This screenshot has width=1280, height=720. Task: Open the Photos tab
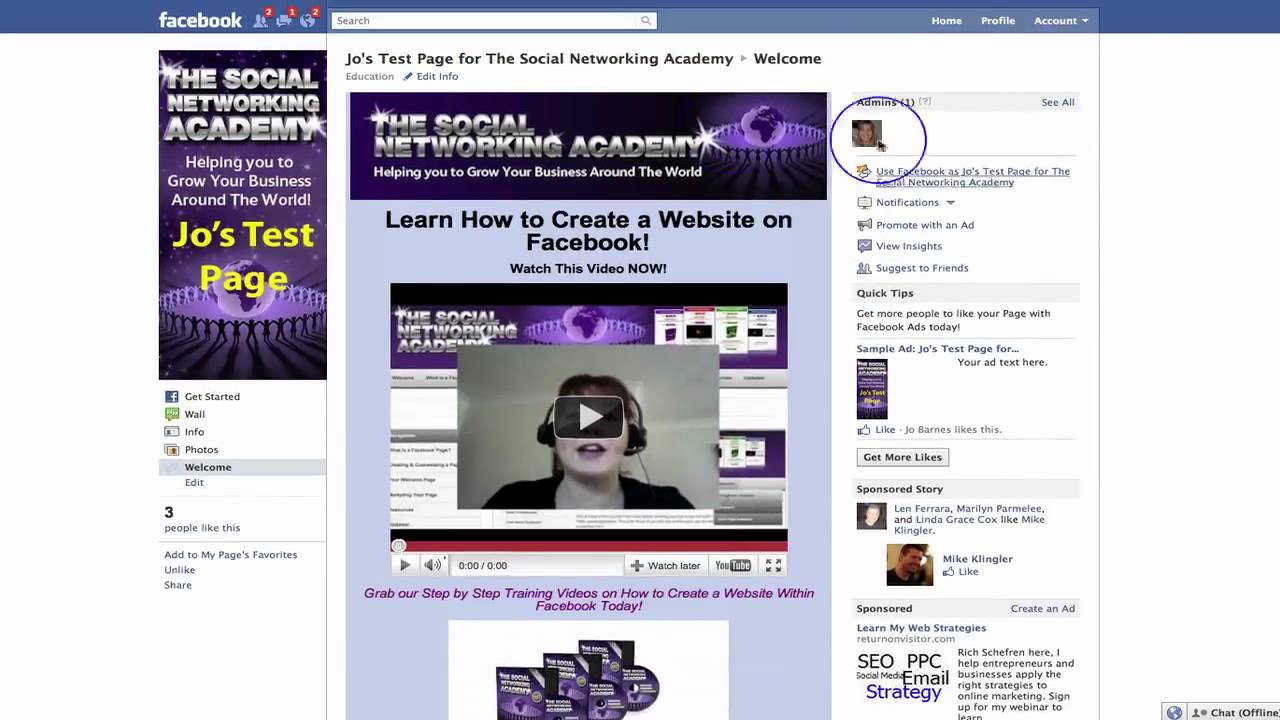201,449
